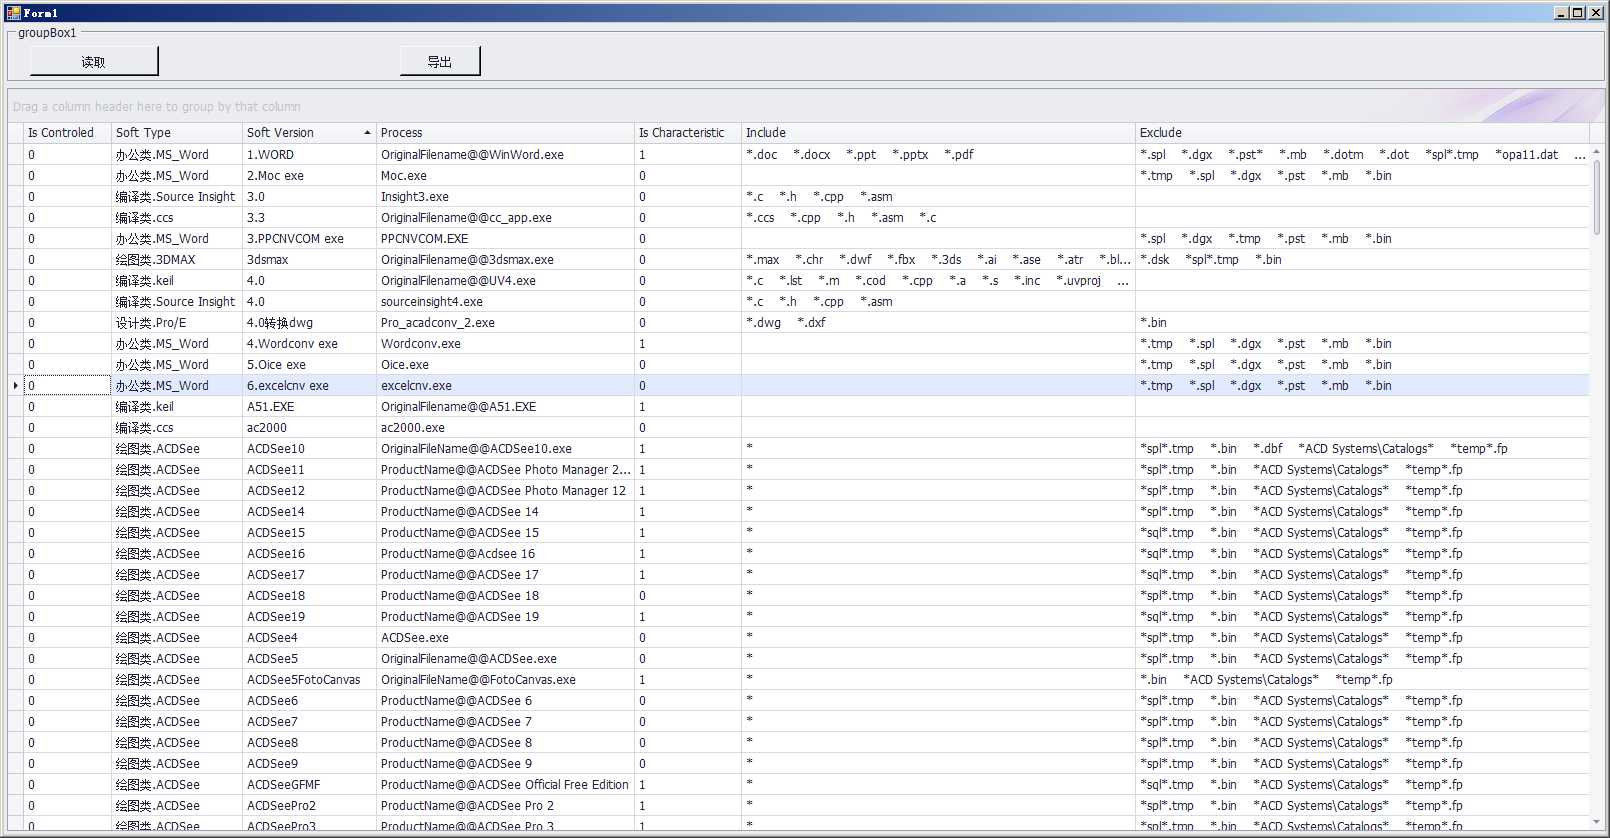Click the scrollbar up arrow of the grid

[1596, 151]
